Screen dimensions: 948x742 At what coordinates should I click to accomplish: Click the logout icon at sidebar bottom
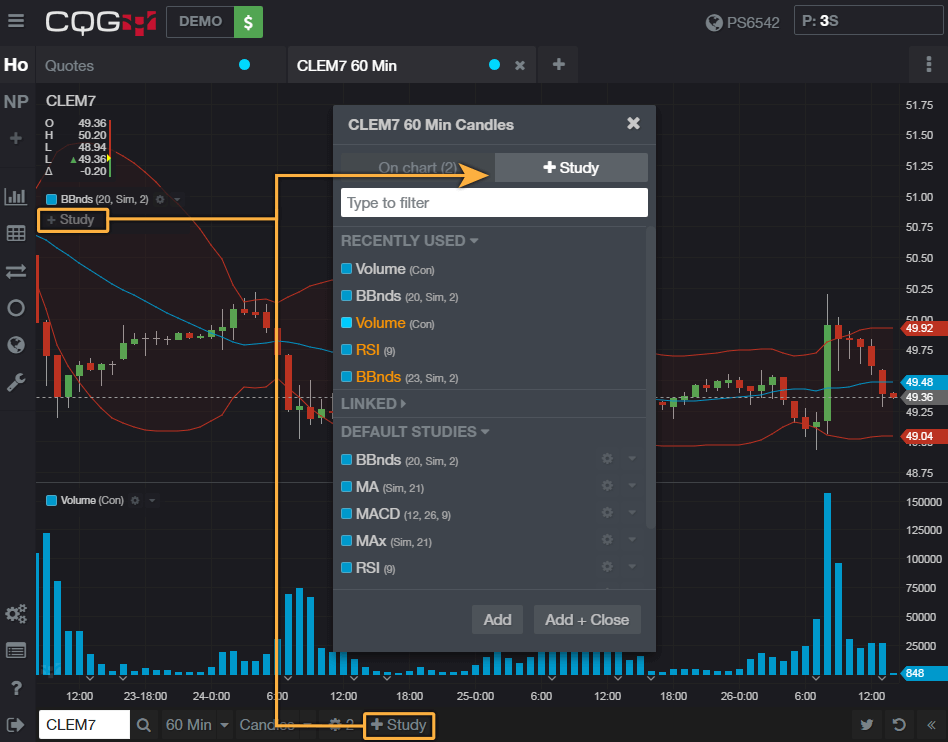[16, 725]
